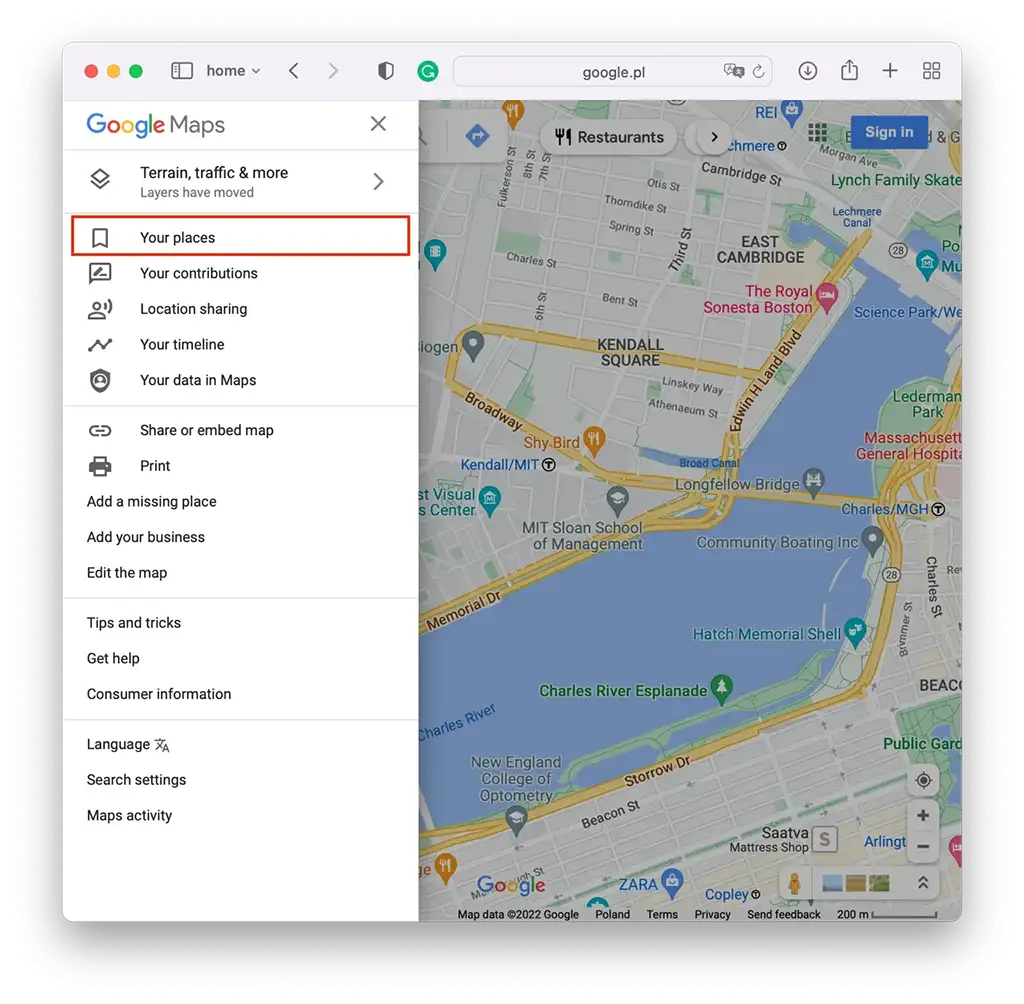The height and width of the screenshot is (1004, 1024).
Task: Click the Safari downloads icon
Action: pyautogui.click(x=808, y=71)
